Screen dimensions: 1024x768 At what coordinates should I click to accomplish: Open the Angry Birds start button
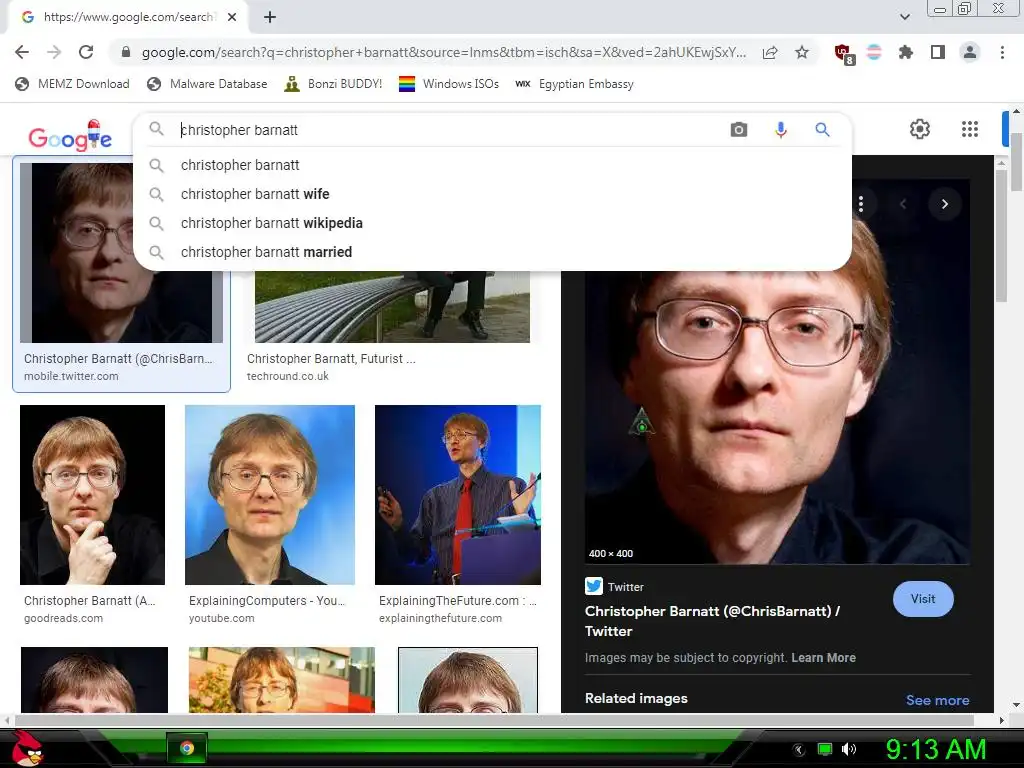pyautogui.click(x=27, y=748)
